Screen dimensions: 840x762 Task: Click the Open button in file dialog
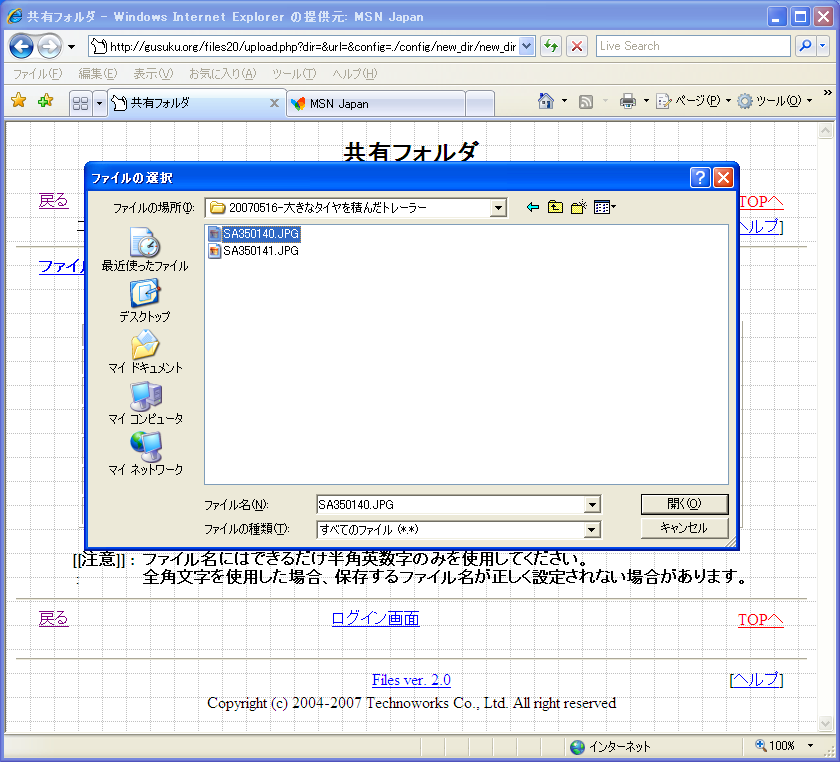[684, 504]
